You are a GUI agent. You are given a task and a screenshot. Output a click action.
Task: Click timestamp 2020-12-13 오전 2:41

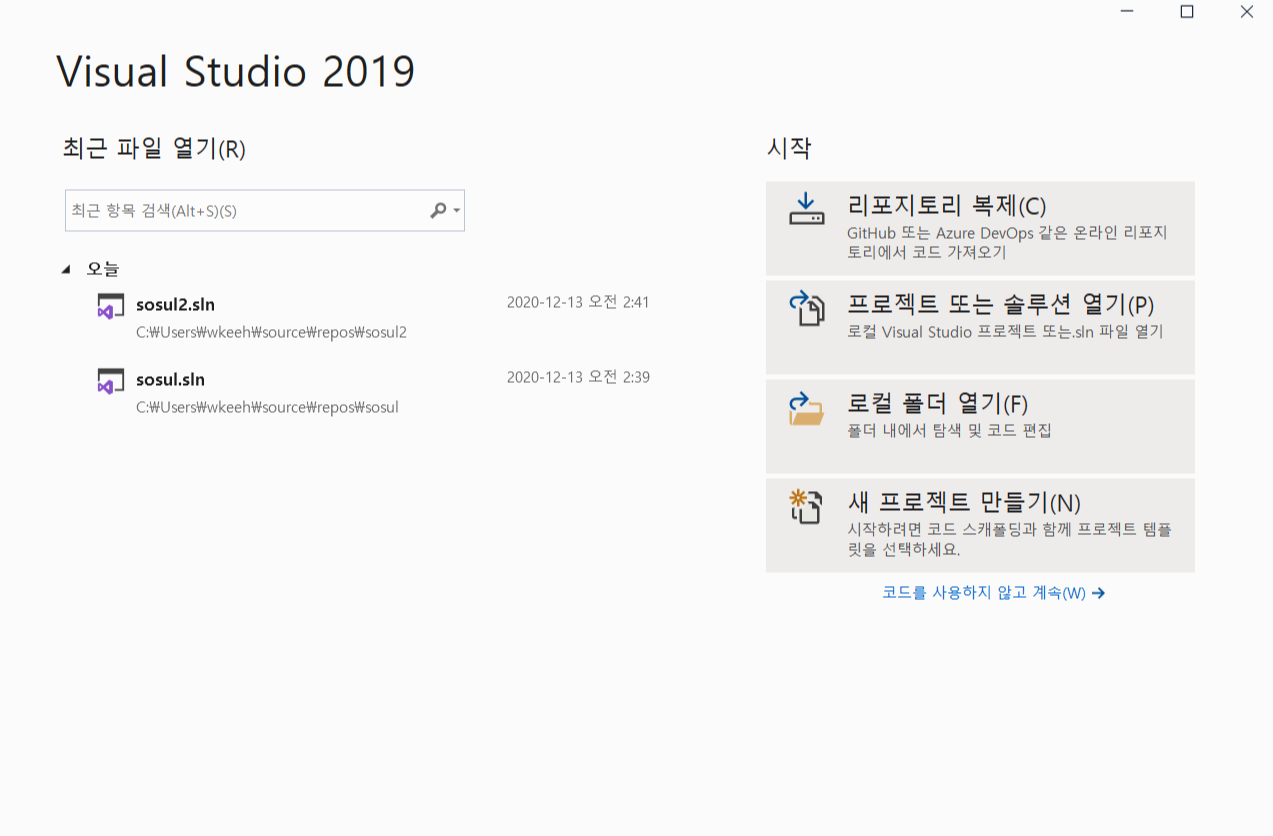pos(578,302)
